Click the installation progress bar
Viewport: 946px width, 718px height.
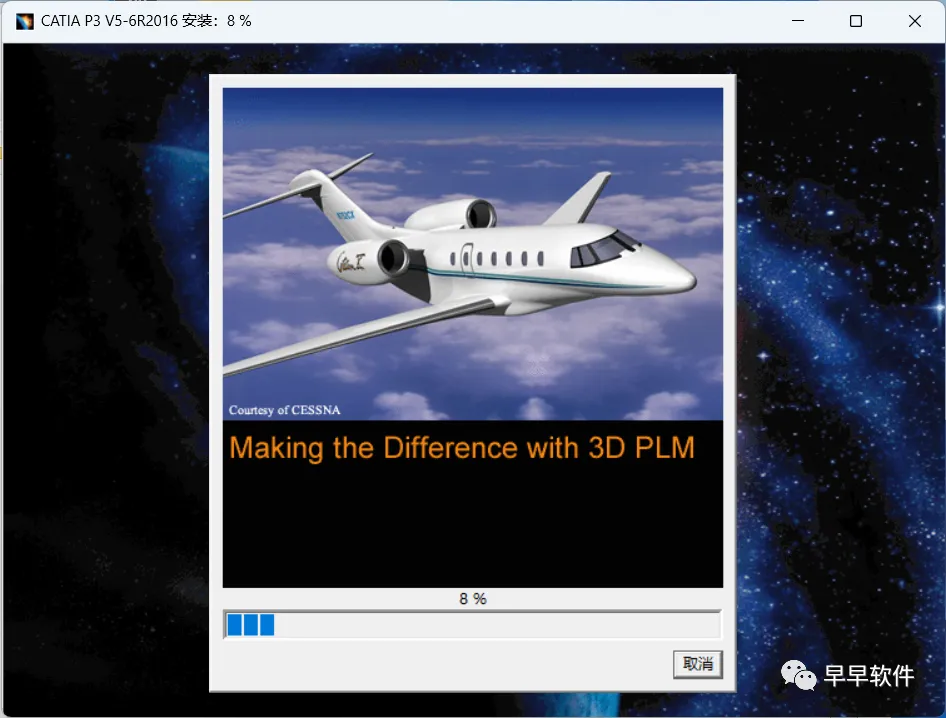472,624
